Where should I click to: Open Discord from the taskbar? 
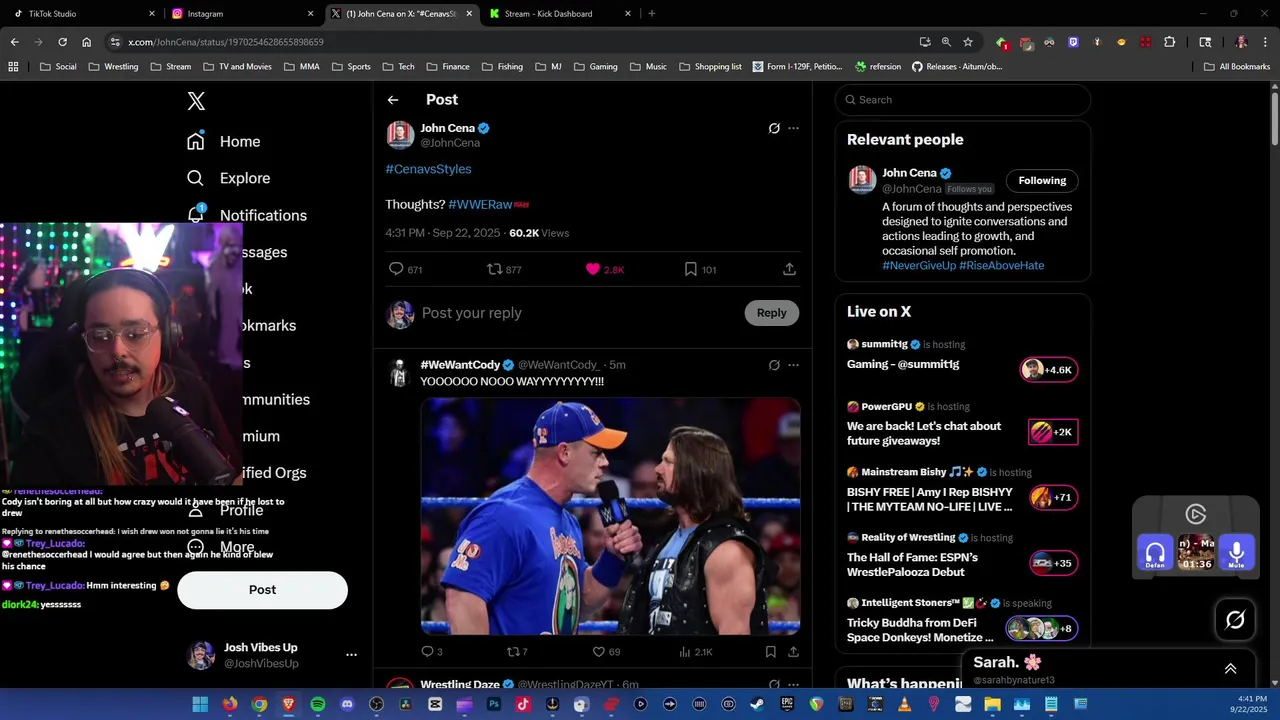[x=347, y=704]
